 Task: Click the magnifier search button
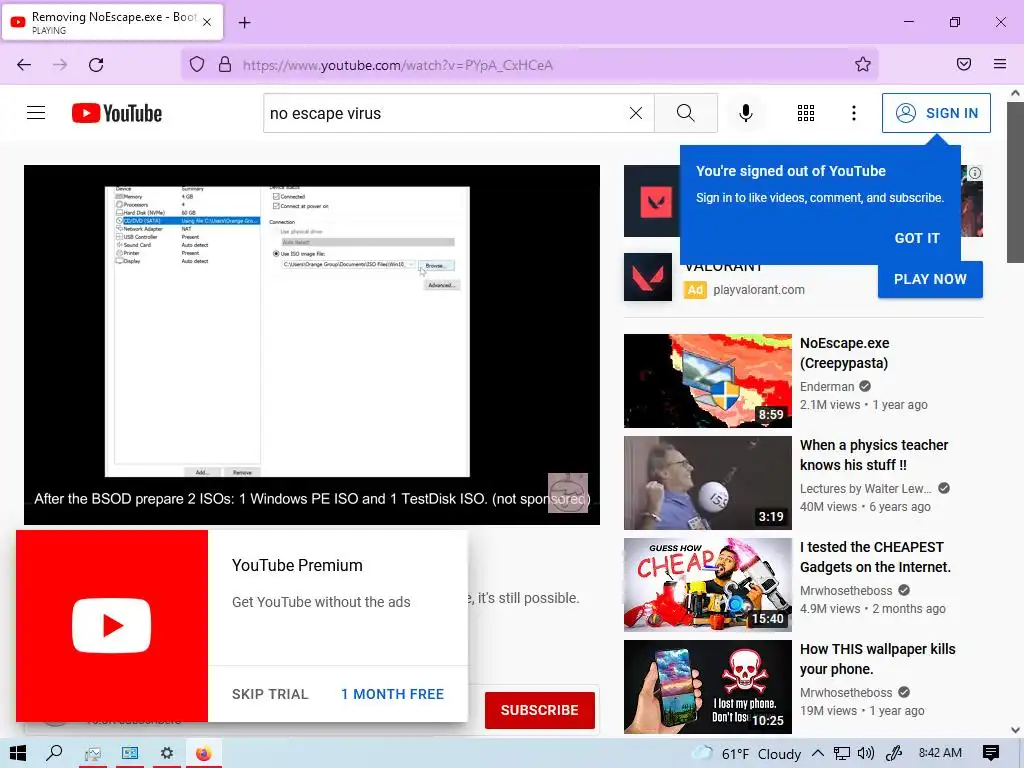[686, 113]
